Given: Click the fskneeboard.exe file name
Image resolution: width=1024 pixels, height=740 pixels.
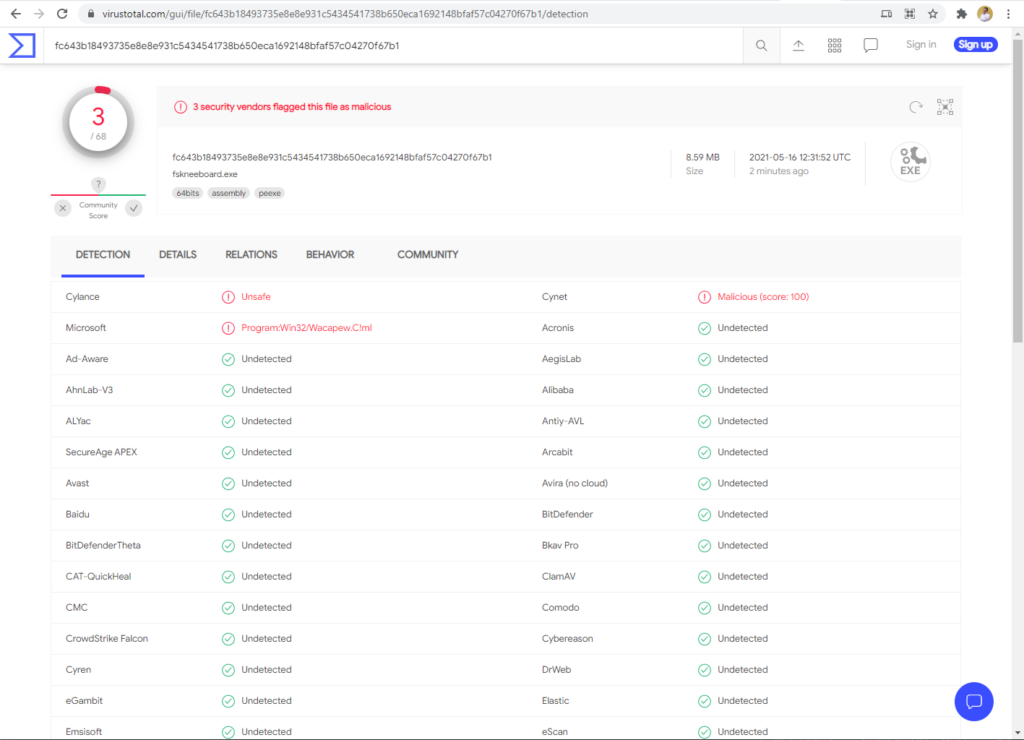Looking at the screenshot, I should click(205, 174).
